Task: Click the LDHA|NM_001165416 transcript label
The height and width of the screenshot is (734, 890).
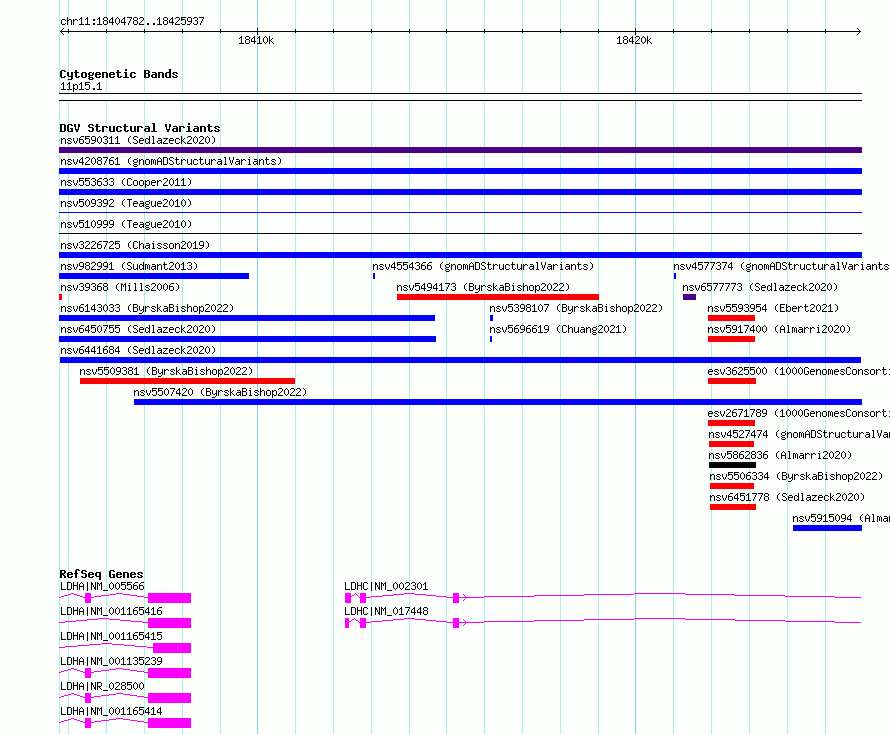Action: coord(111,611)
